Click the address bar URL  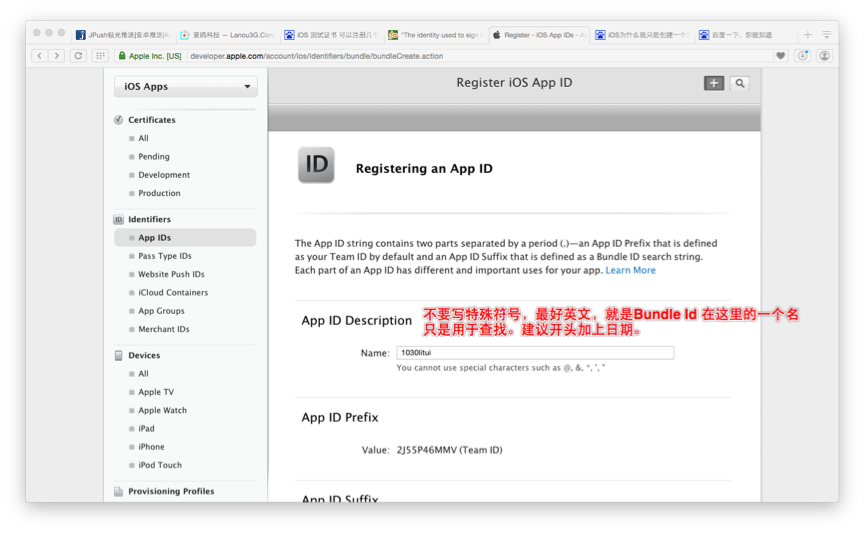[317, 56]
